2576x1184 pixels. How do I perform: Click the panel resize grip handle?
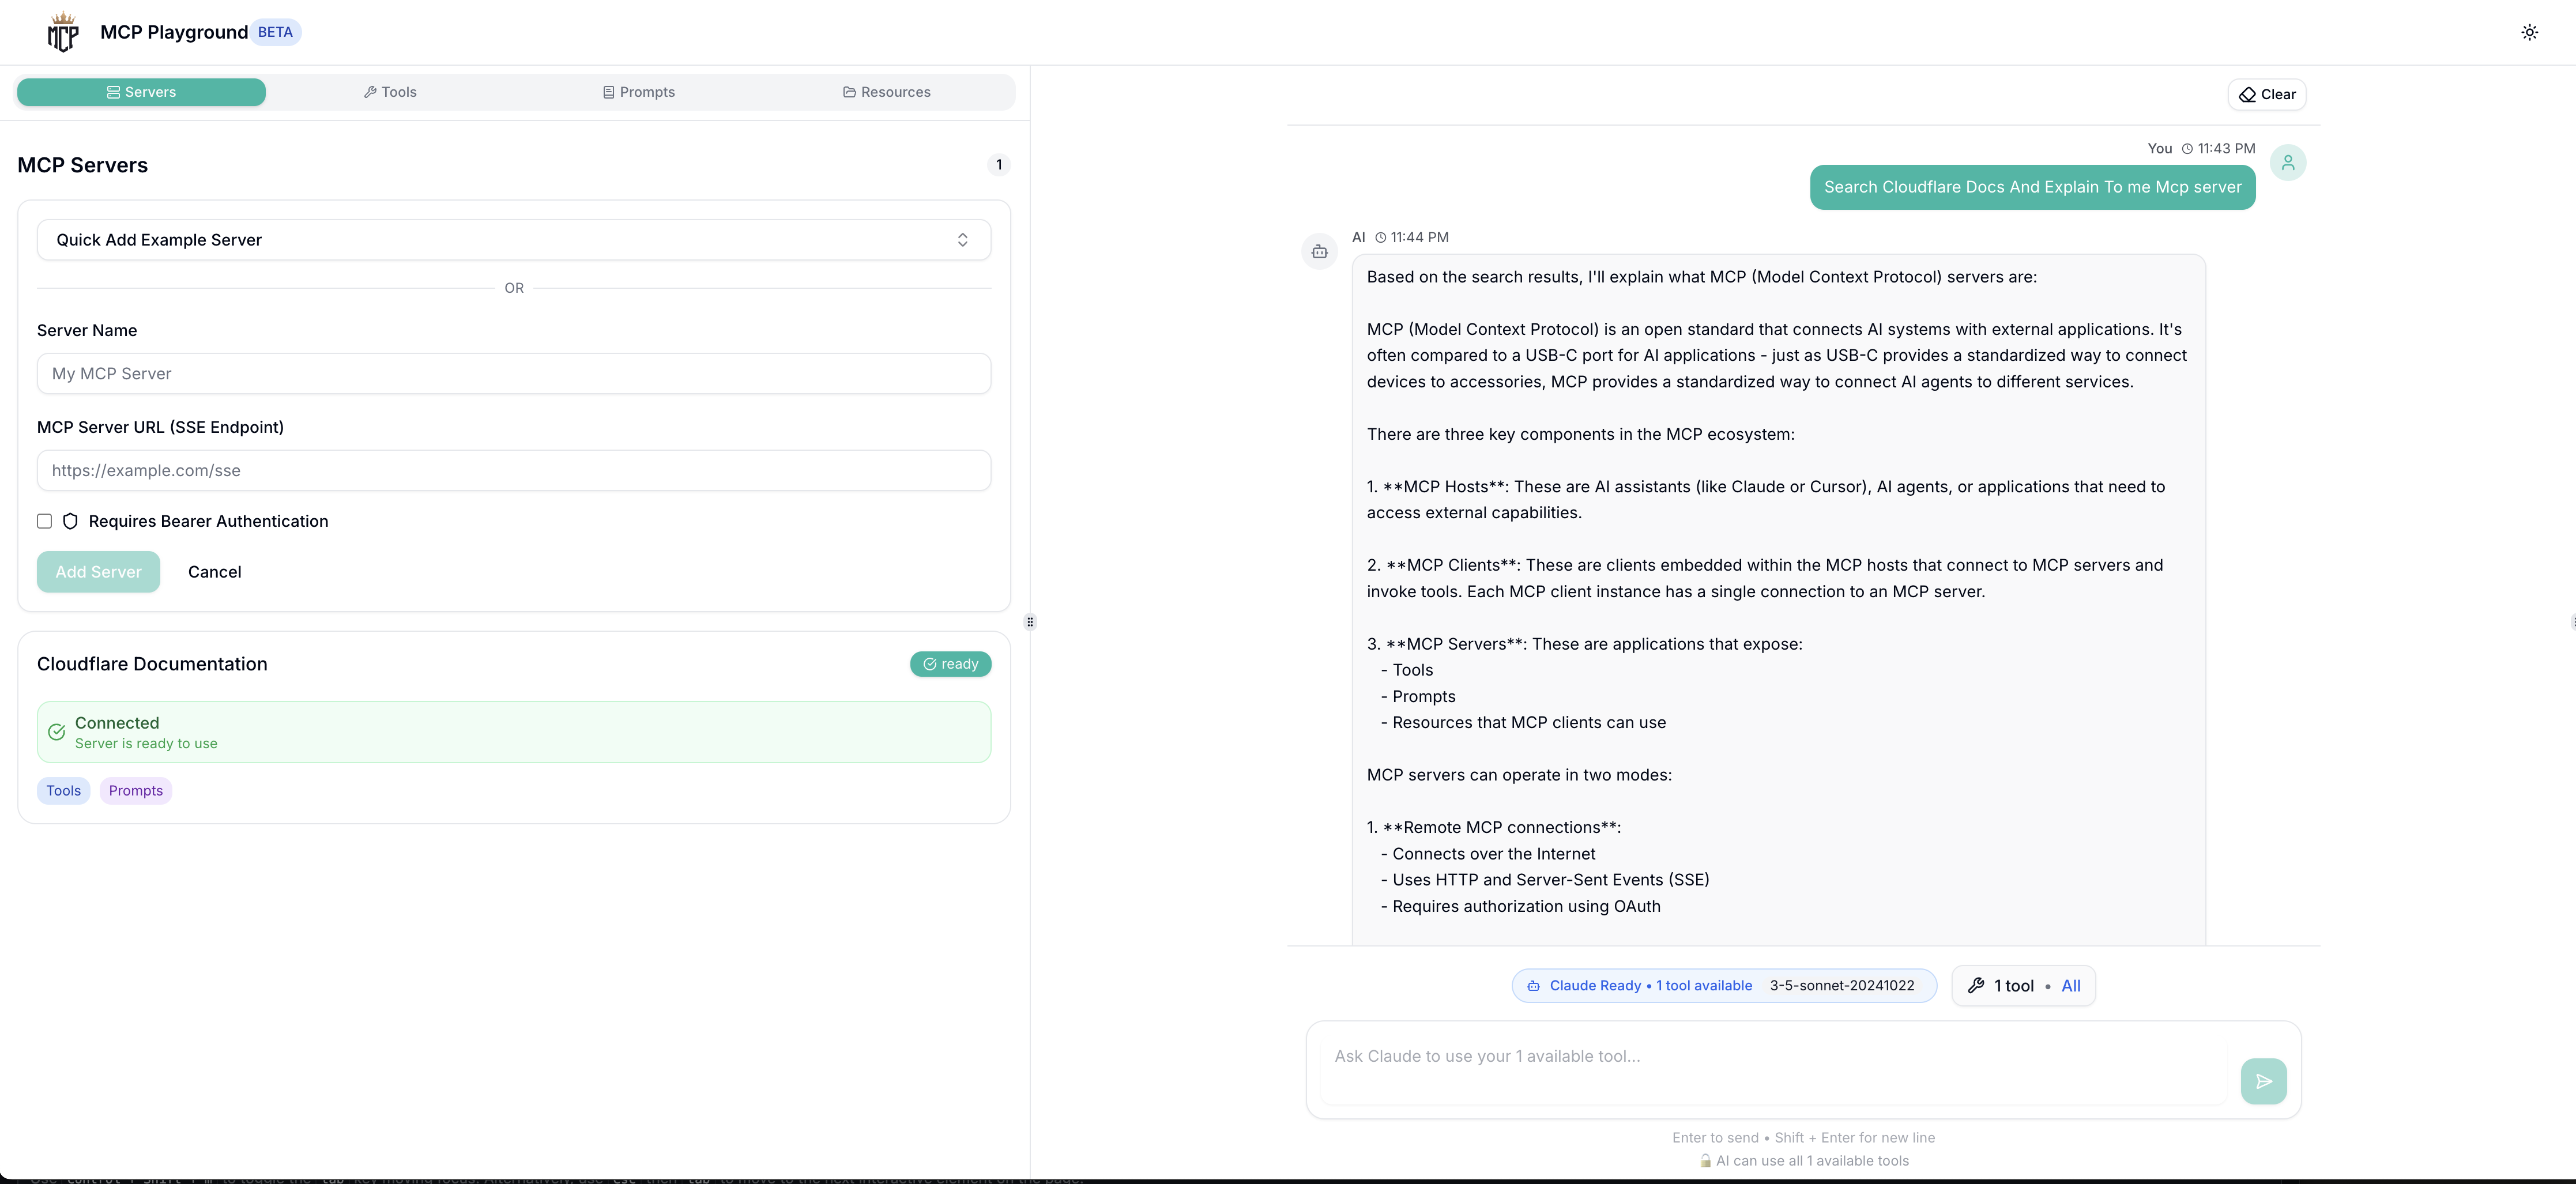point(1030,622)
